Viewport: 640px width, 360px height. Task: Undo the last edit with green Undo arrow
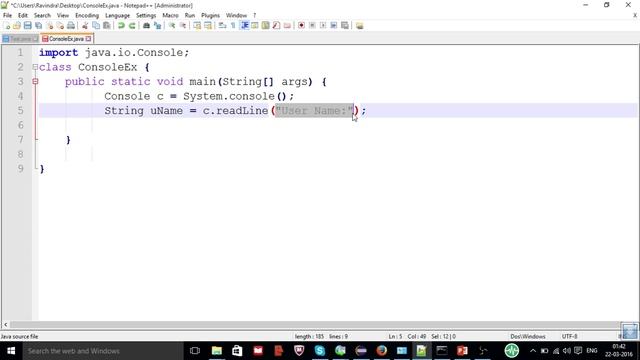[x=121, y=26]
